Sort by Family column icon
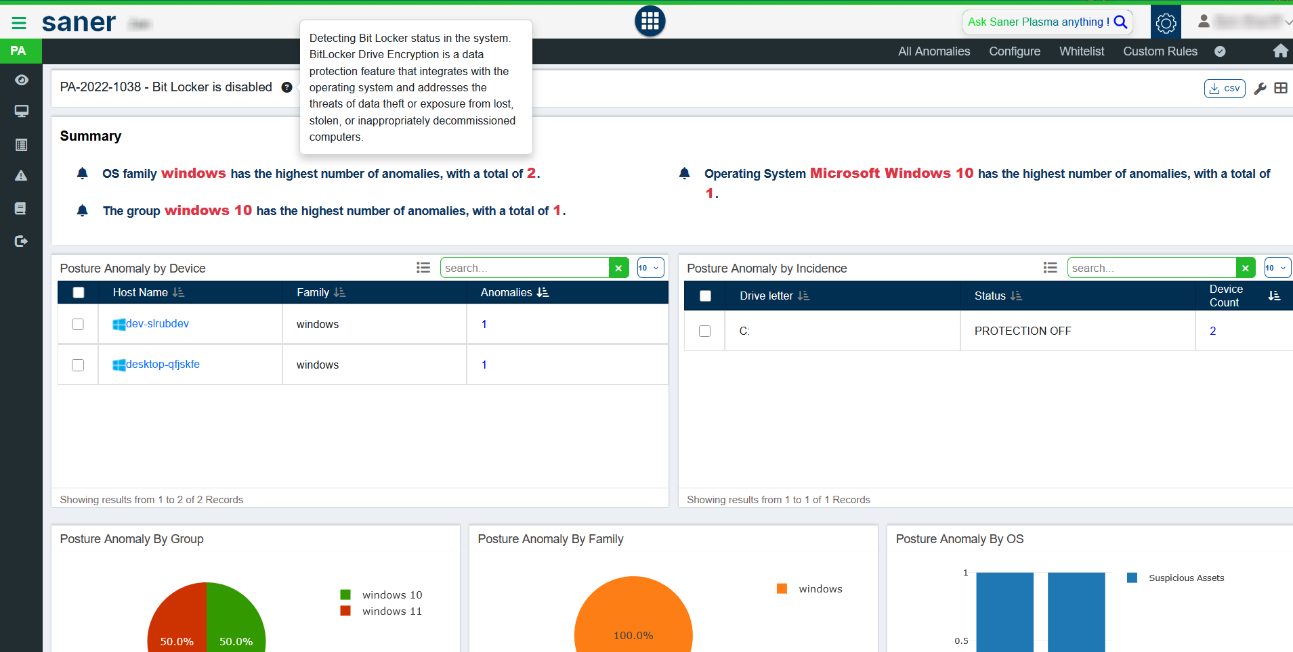This screenshot has height=652, width=1293. (x=340, y=292)
